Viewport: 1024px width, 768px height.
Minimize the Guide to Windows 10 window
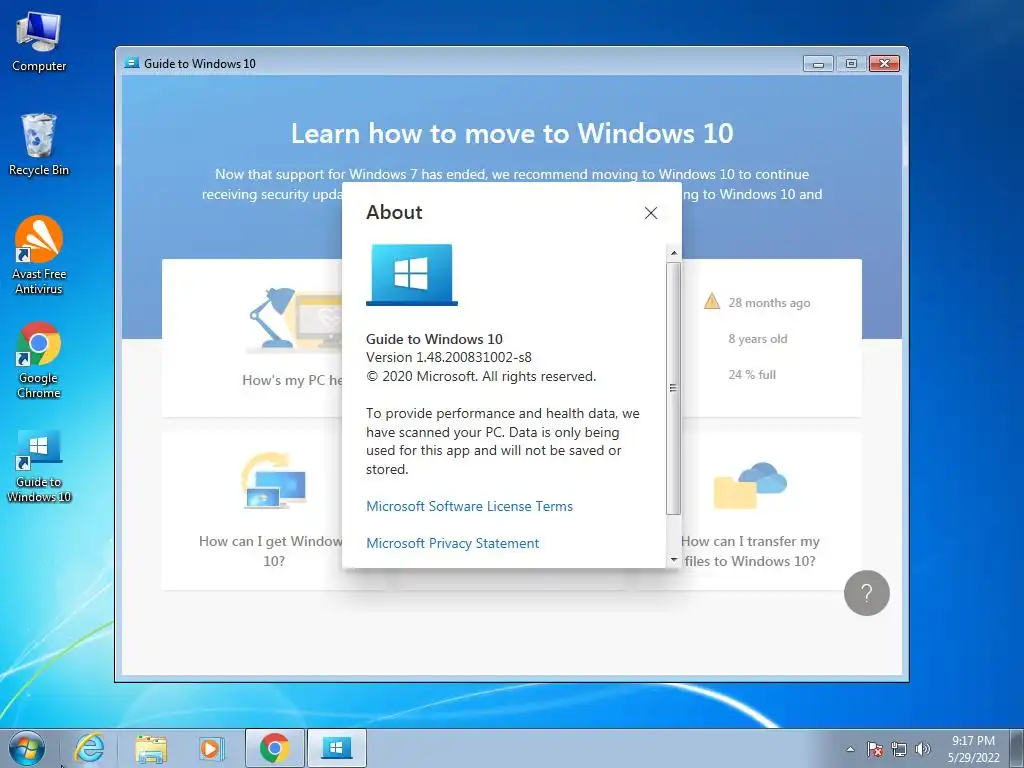pos(818,63)
